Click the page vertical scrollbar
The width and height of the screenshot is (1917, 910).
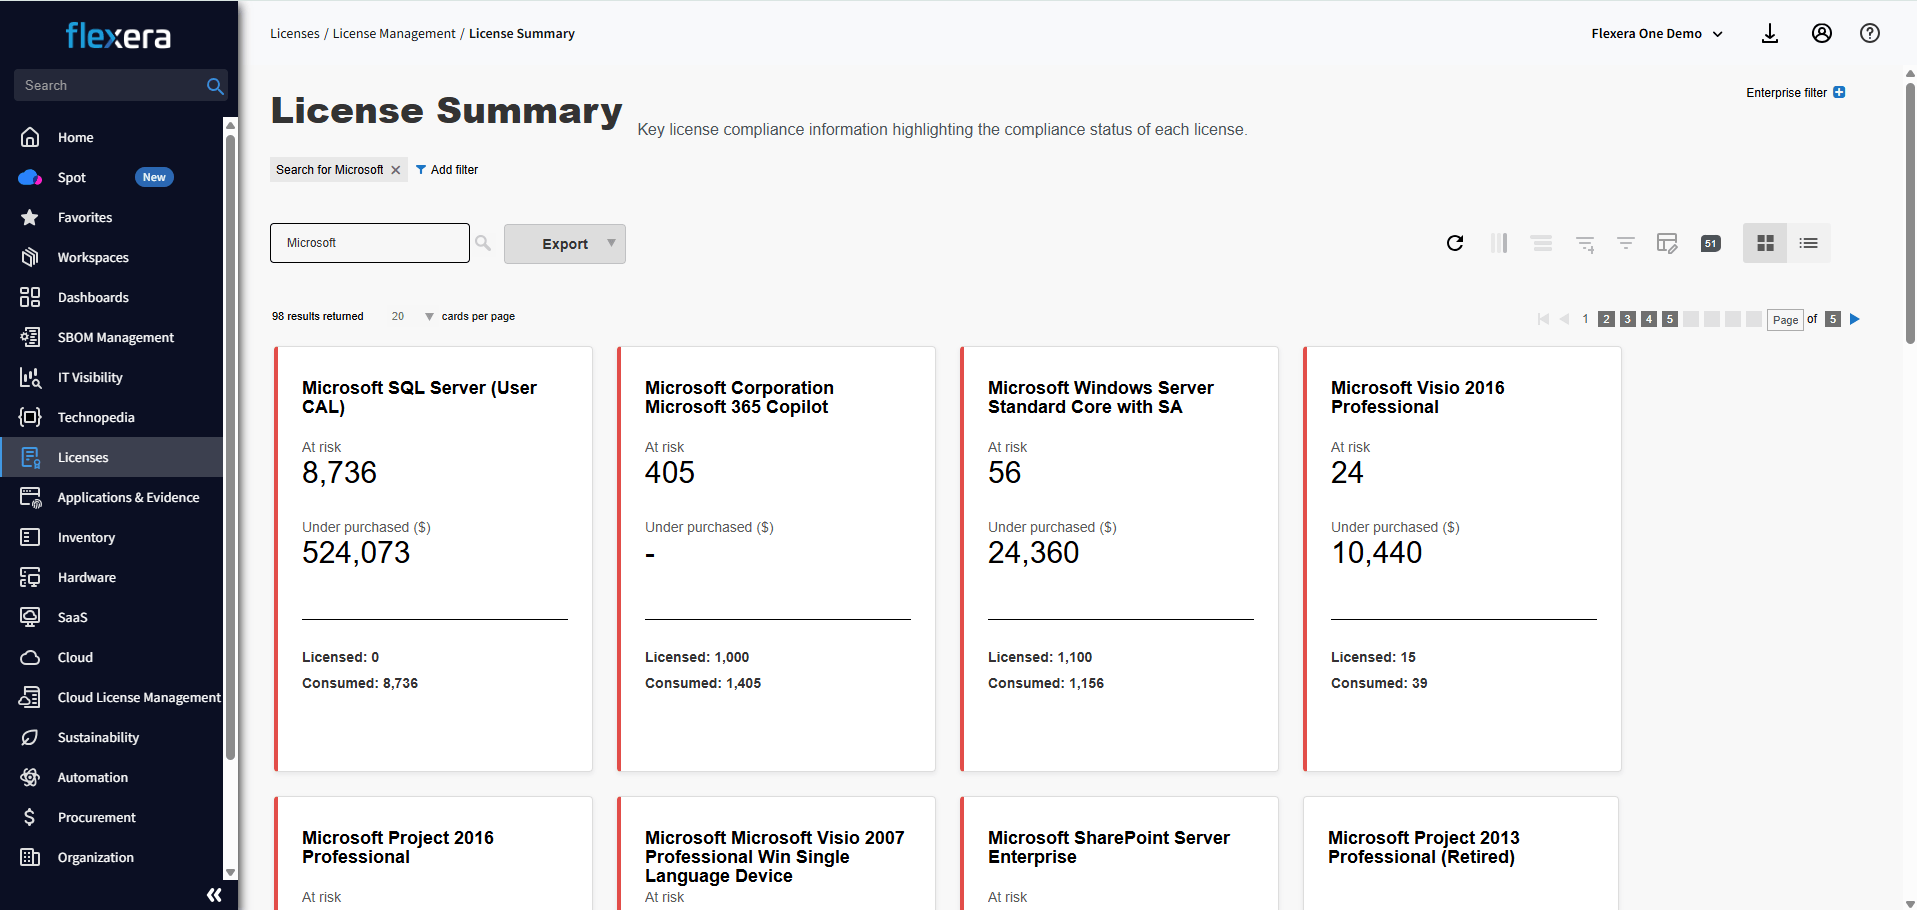[x=1910, y=213]
